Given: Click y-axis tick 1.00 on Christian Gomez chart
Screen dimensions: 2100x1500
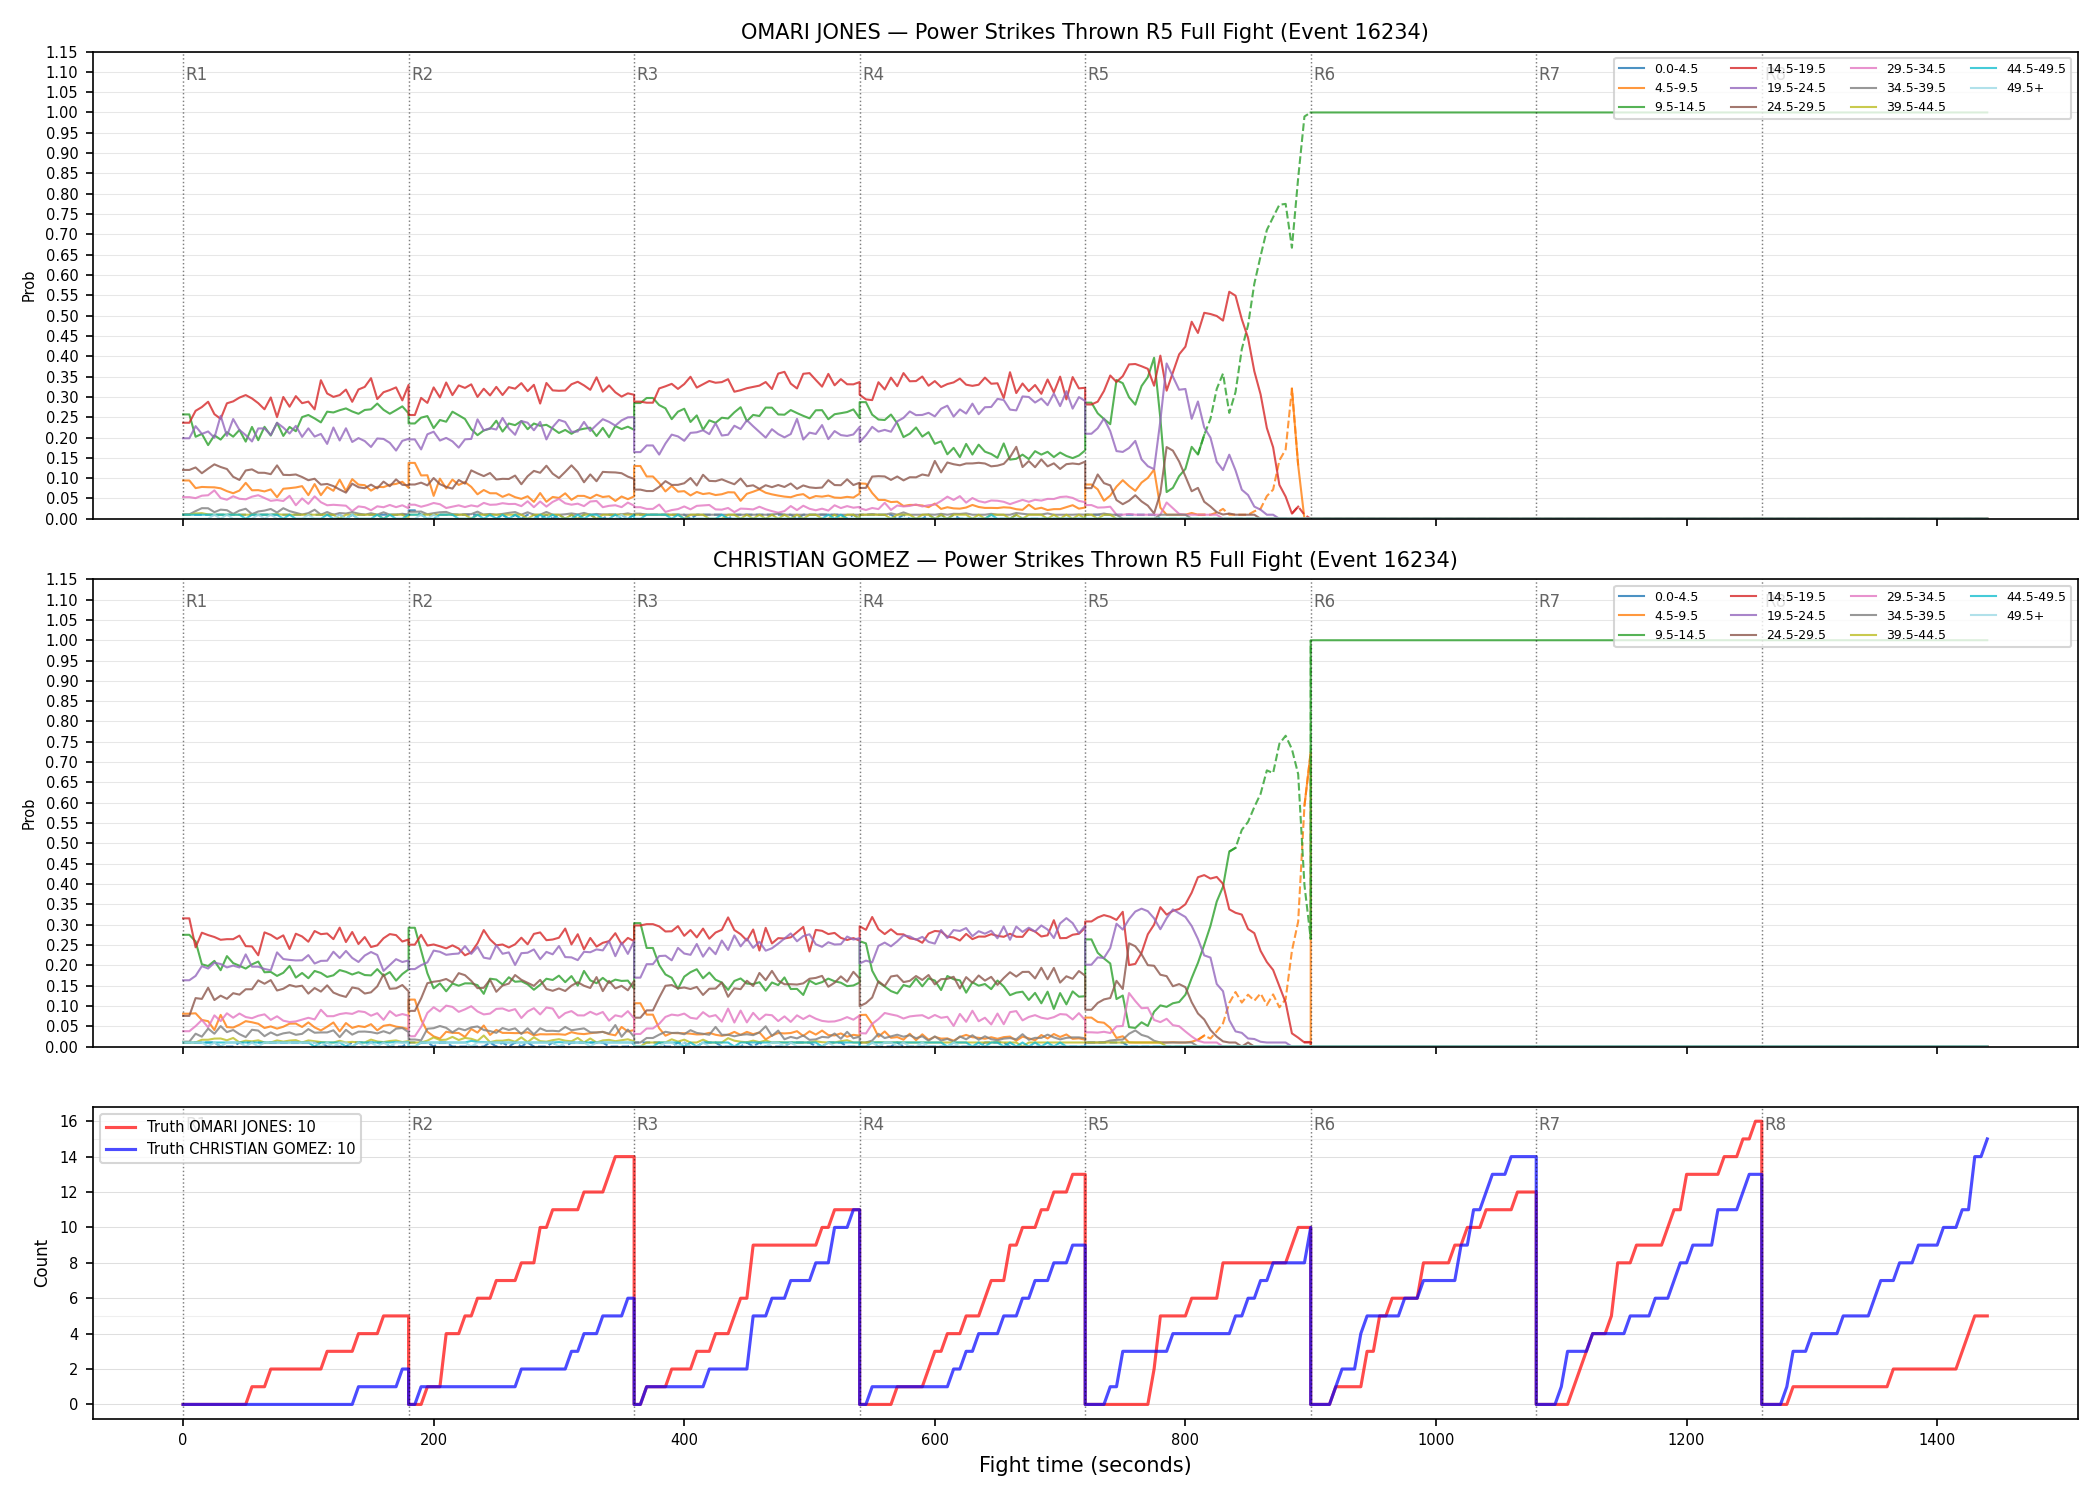Looking at the screenshot, I should [62, 640].
